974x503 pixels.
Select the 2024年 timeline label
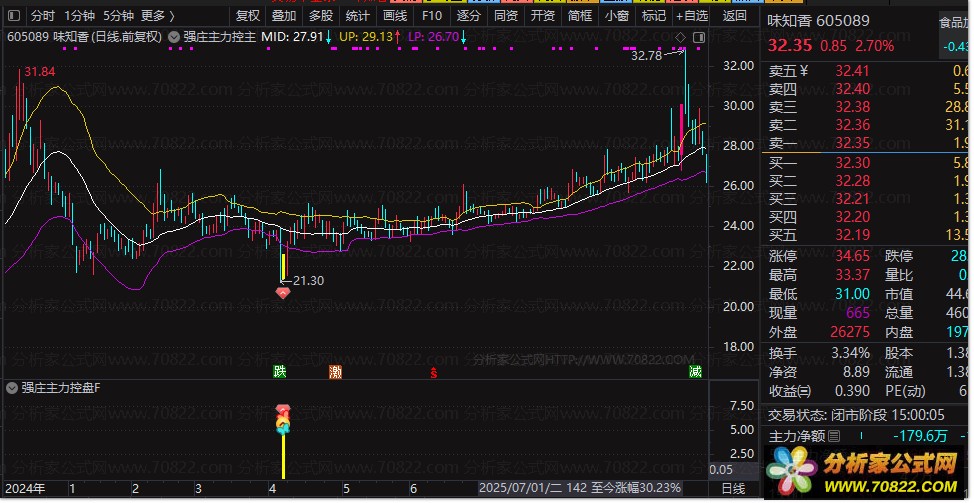25,489
